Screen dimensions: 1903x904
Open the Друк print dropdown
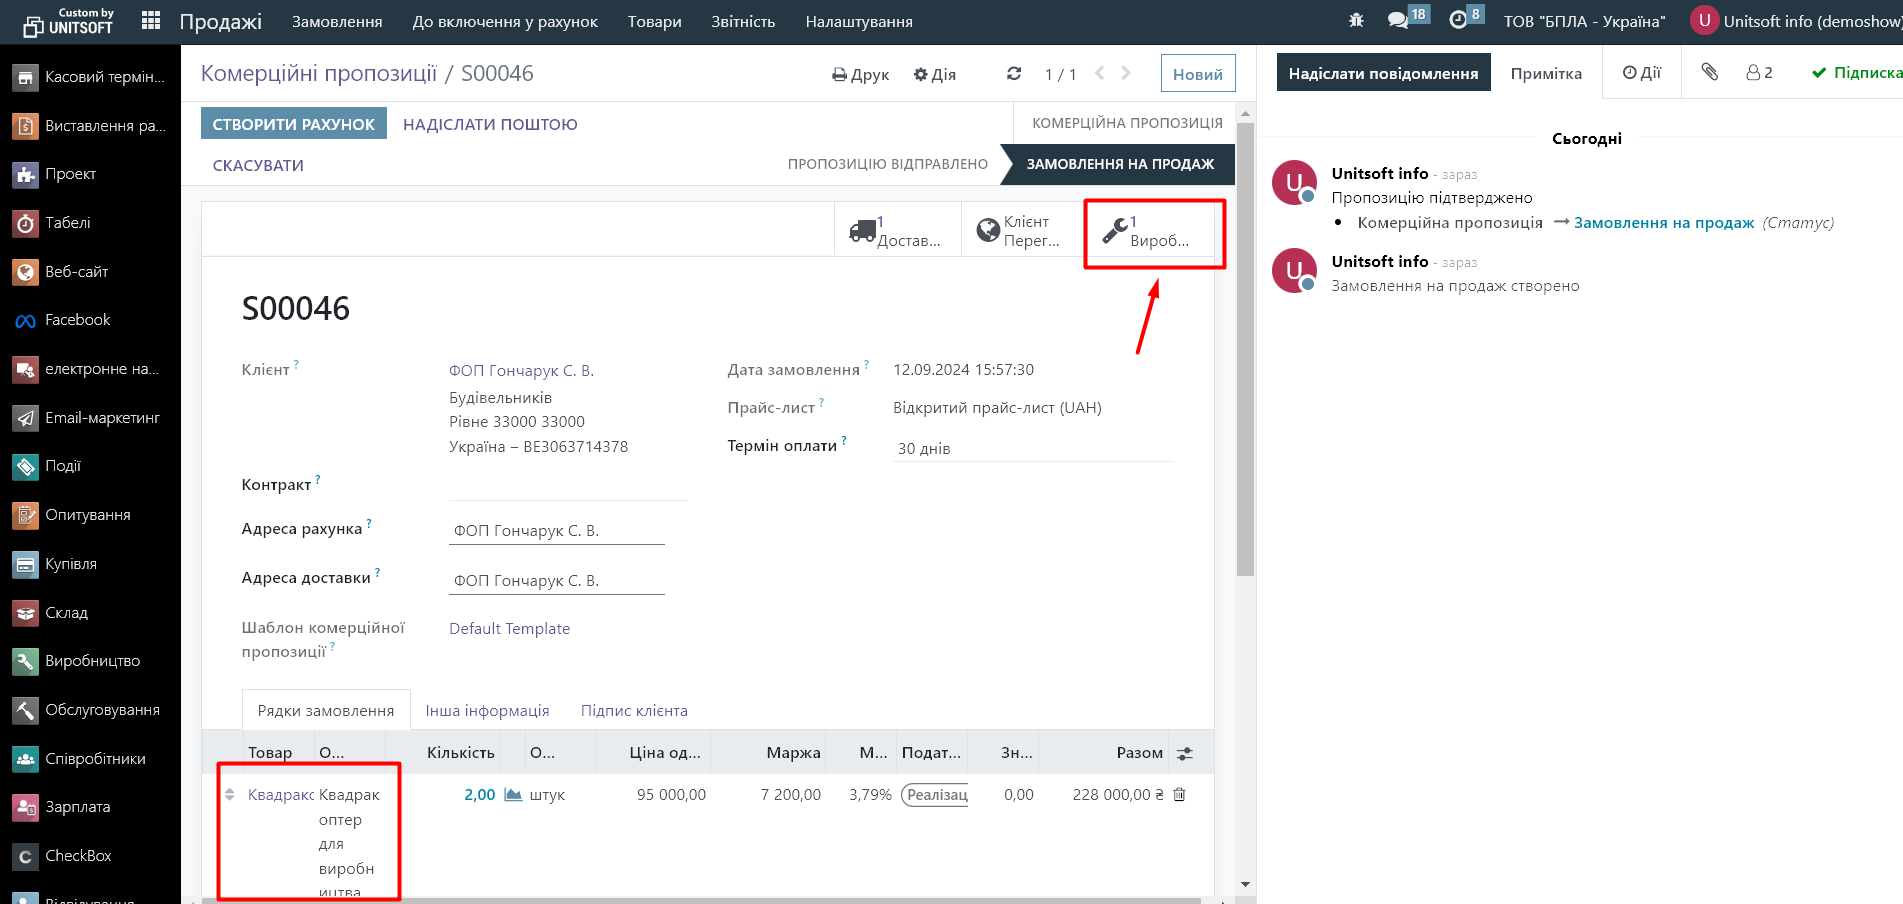point(860,74)
